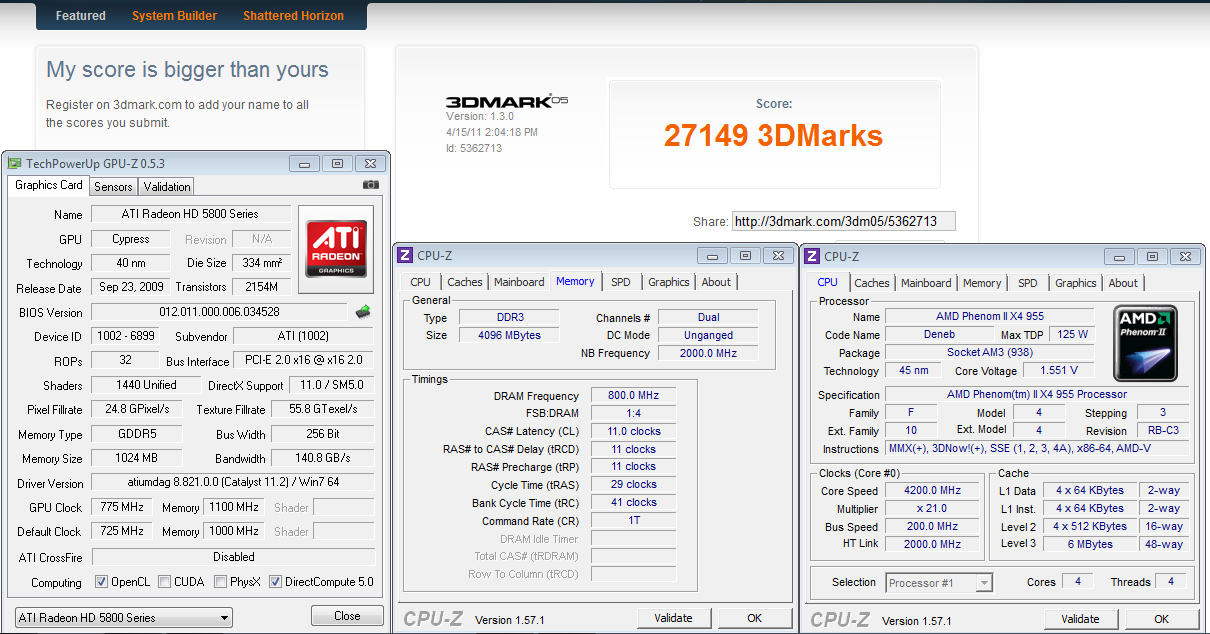Toggle the OpenCL checkbox in GPU-Z

(x=101, y=582)
